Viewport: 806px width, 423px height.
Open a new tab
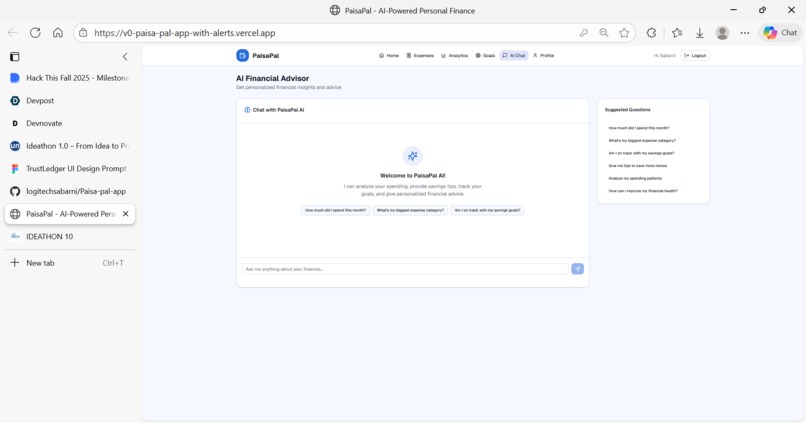point(70,263)
